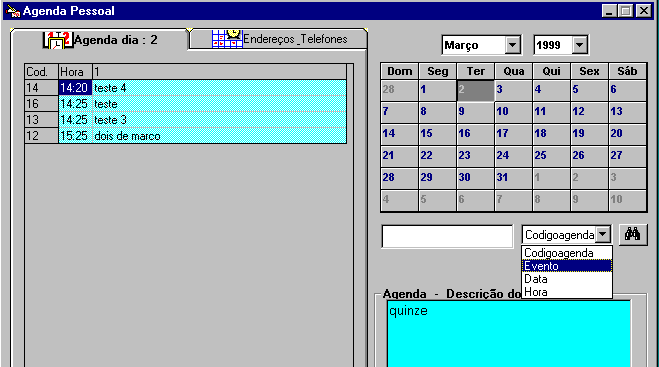Pick day 17 in the calendar

(514, 134)
